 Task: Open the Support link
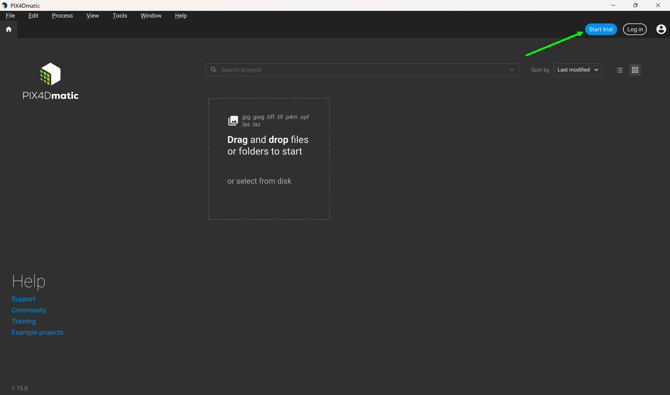point(24,299)
